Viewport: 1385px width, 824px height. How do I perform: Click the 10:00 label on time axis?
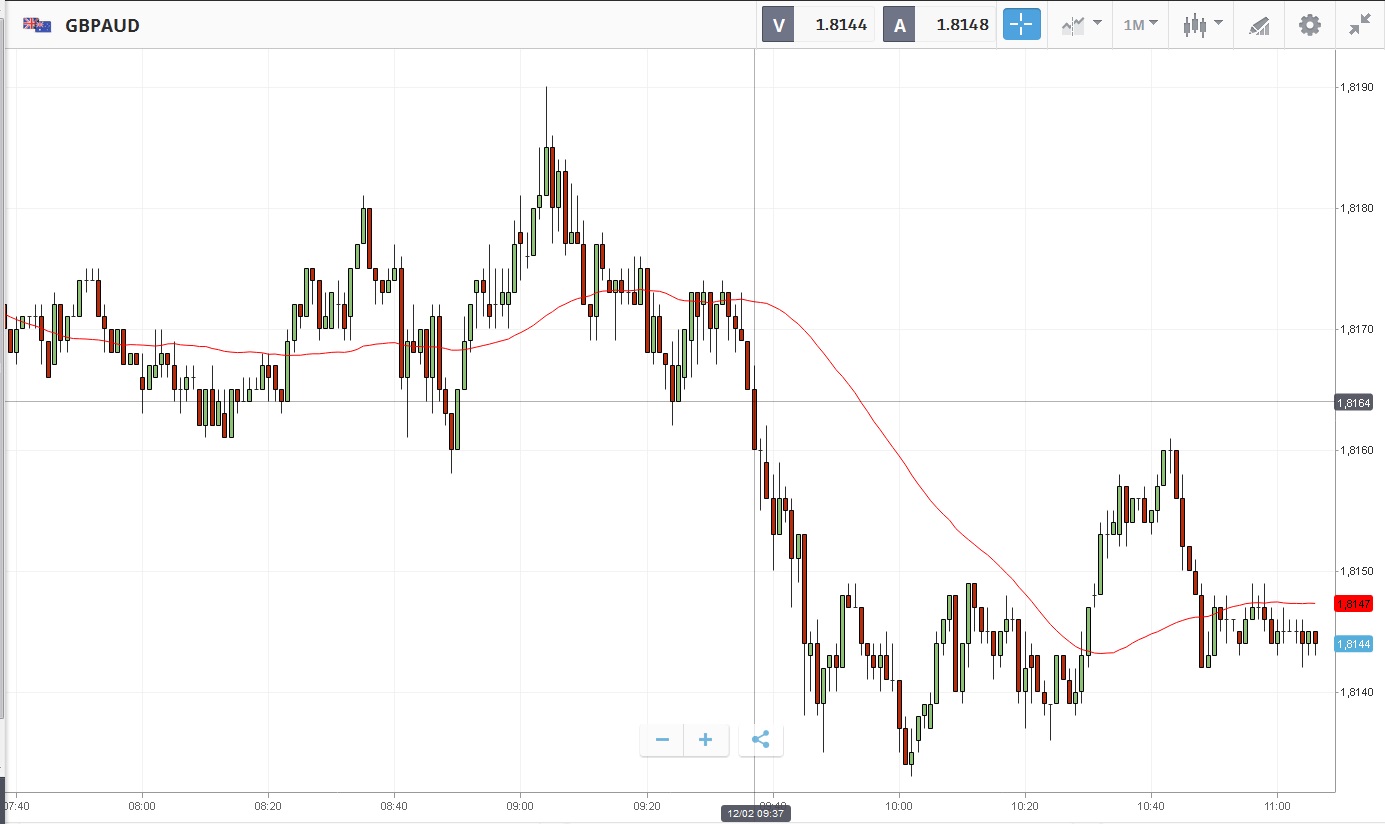click(899, 805)
